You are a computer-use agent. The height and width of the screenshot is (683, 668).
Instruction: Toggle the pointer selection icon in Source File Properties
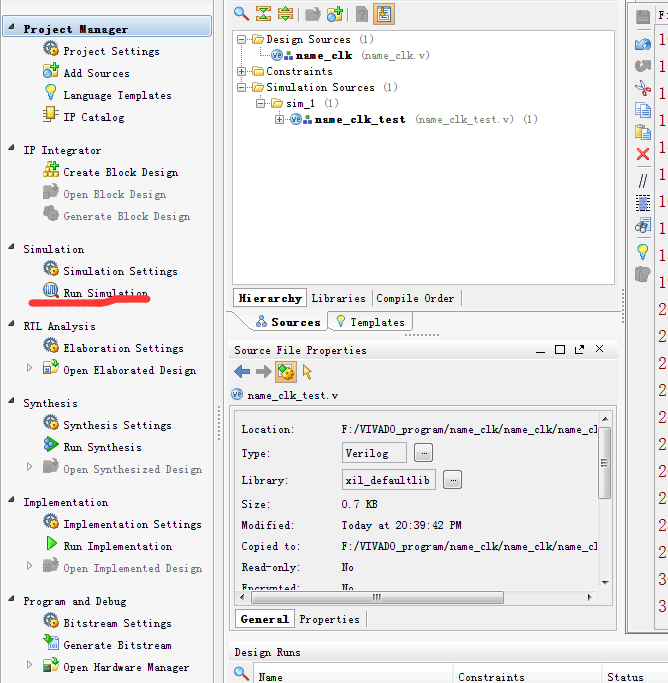click(x=307, y=372)
